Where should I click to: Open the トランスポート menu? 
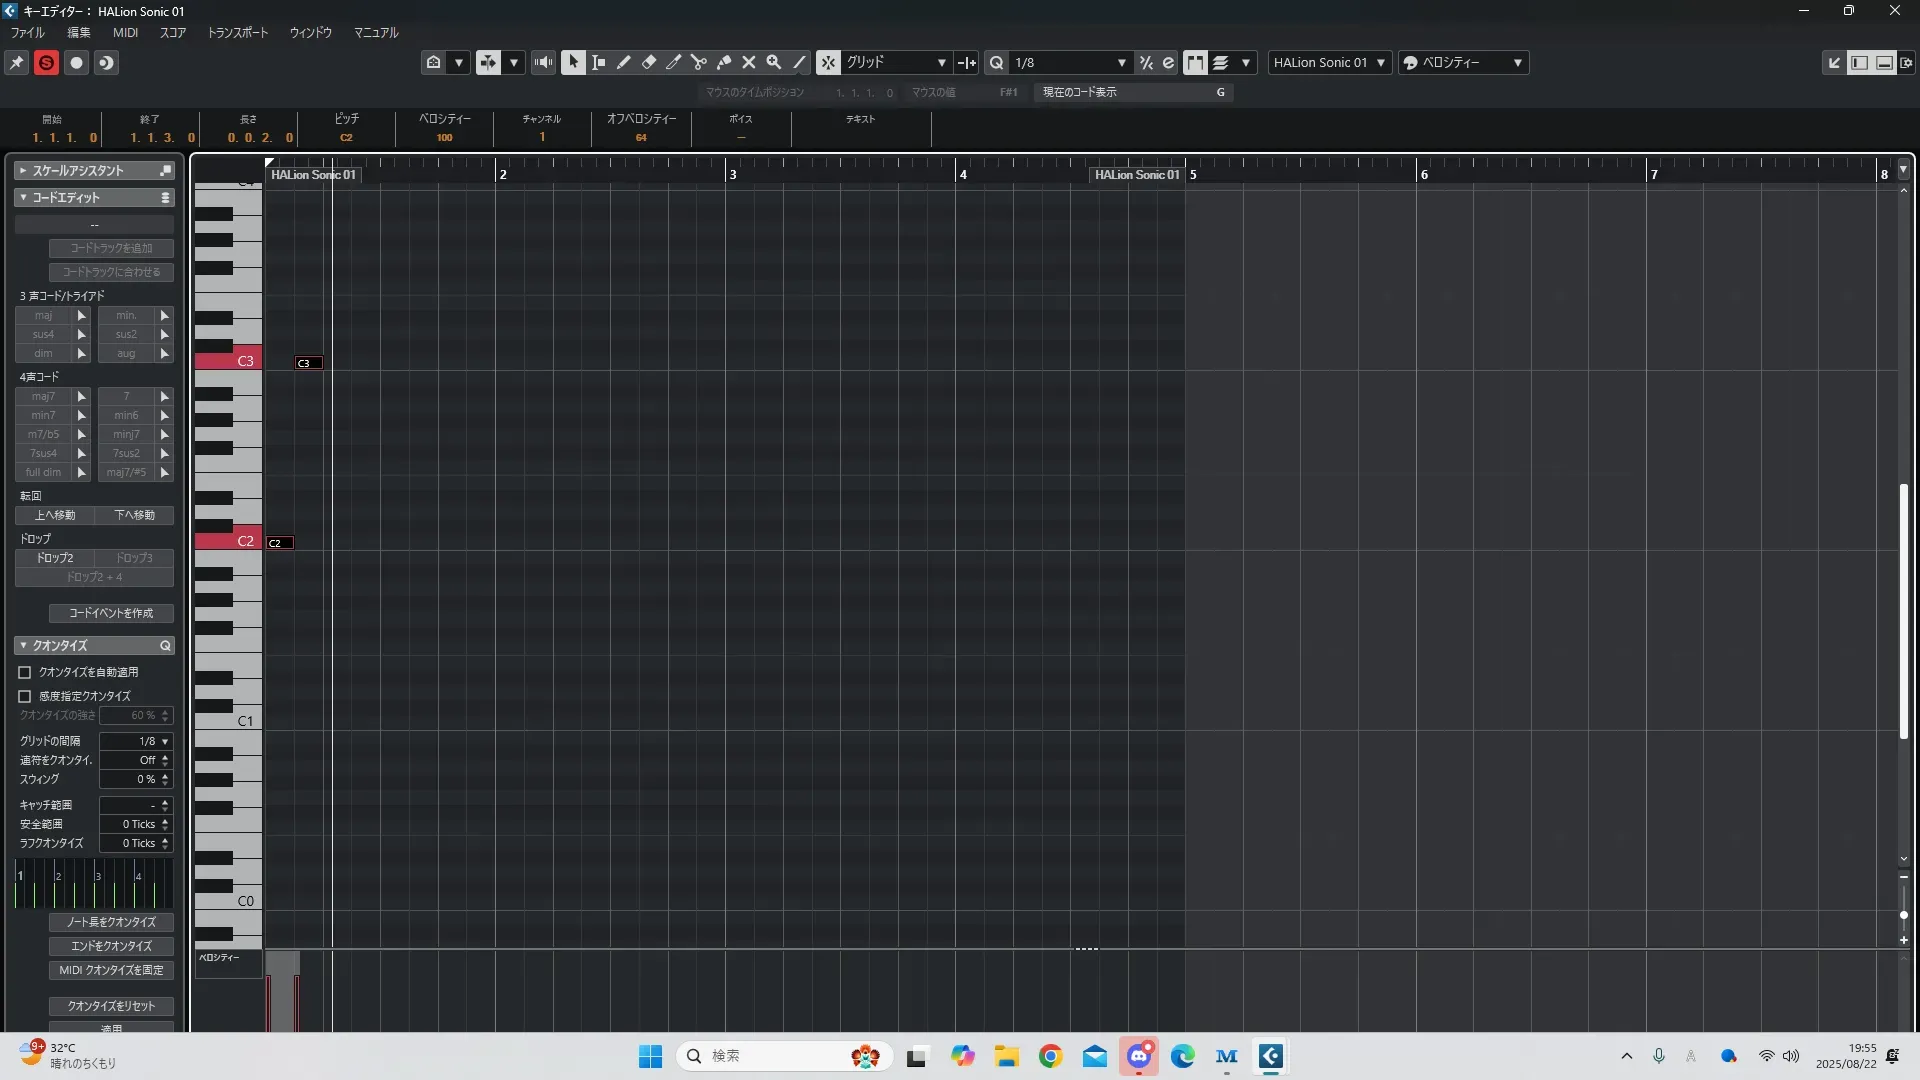pyautogui.click(x=238, y=32)
